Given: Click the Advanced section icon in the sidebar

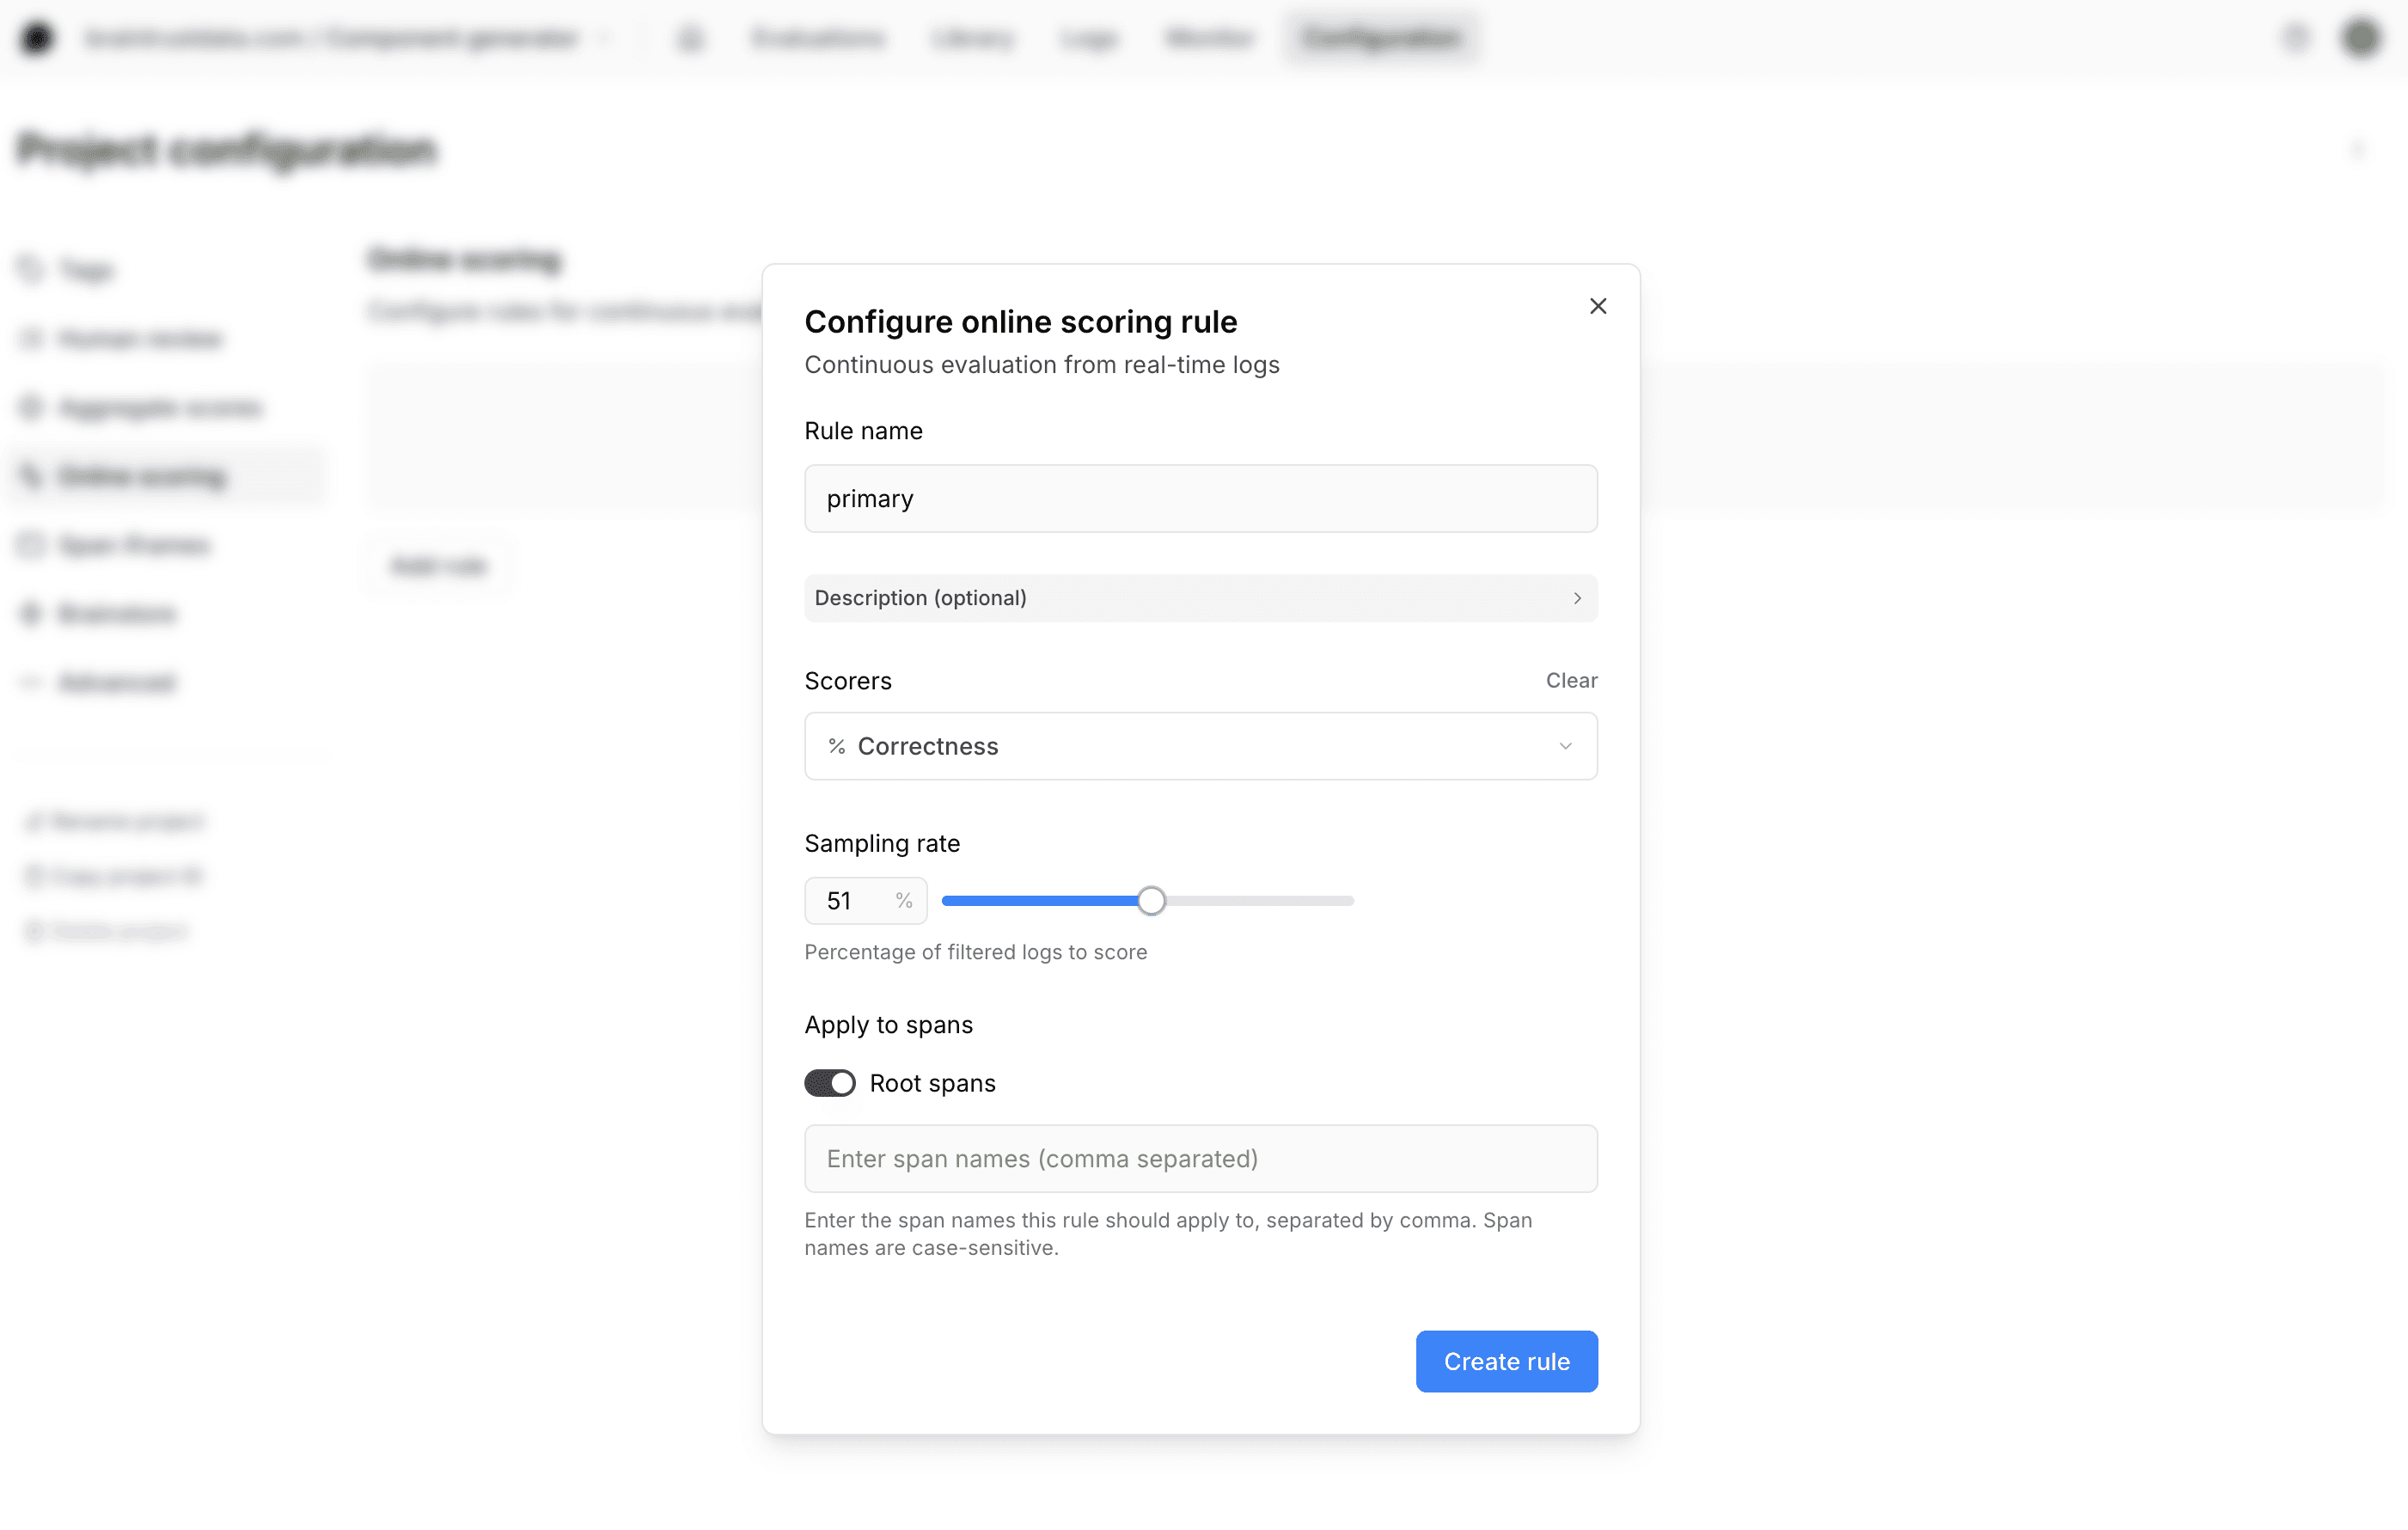Looking at the screenshot, I should point(30,681).
